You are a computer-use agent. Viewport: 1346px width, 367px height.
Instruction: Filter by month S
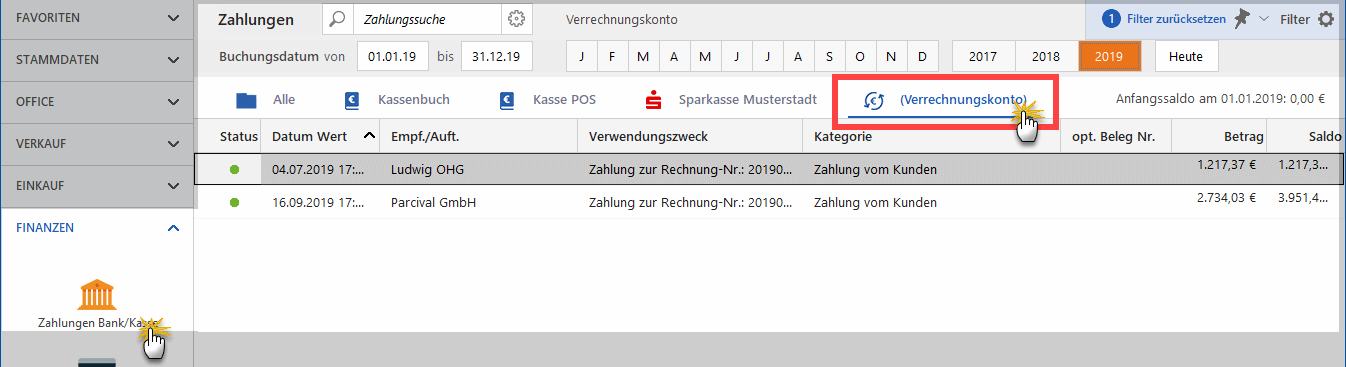click(829, 56)
